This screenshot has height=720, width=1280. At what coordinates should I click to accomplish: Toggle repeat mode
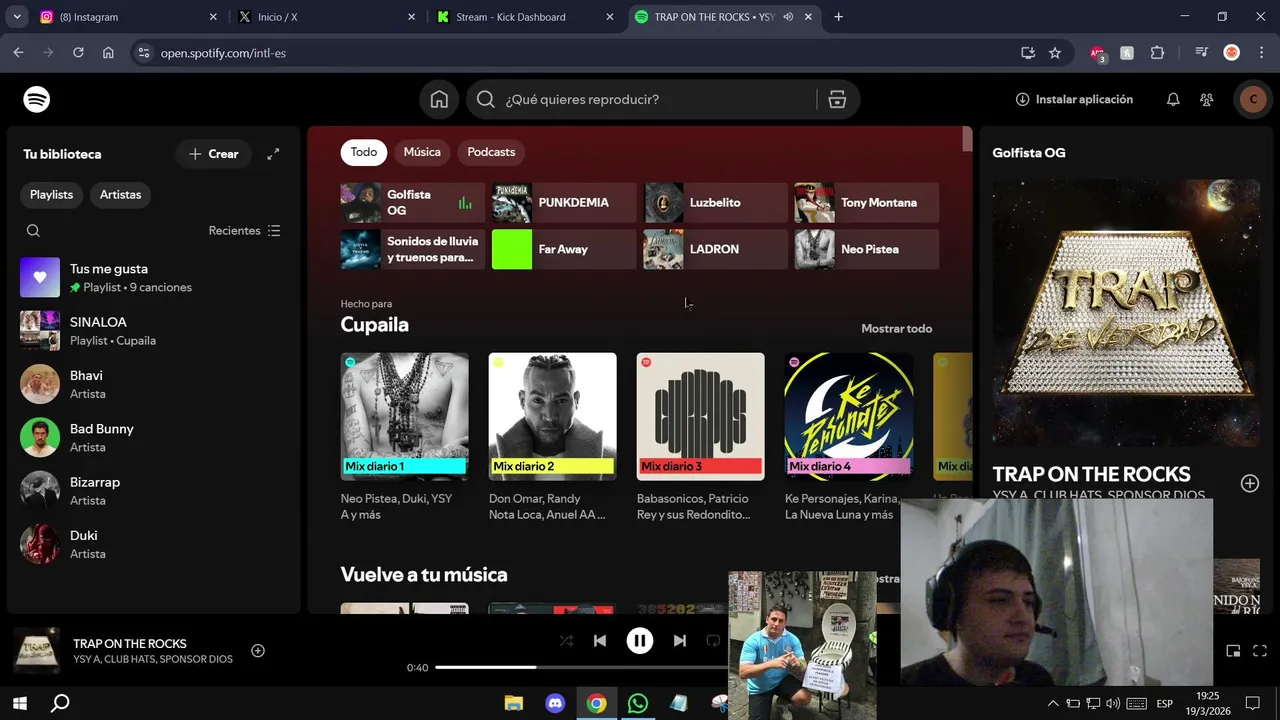pyautogui.click(x=713, y=641)
